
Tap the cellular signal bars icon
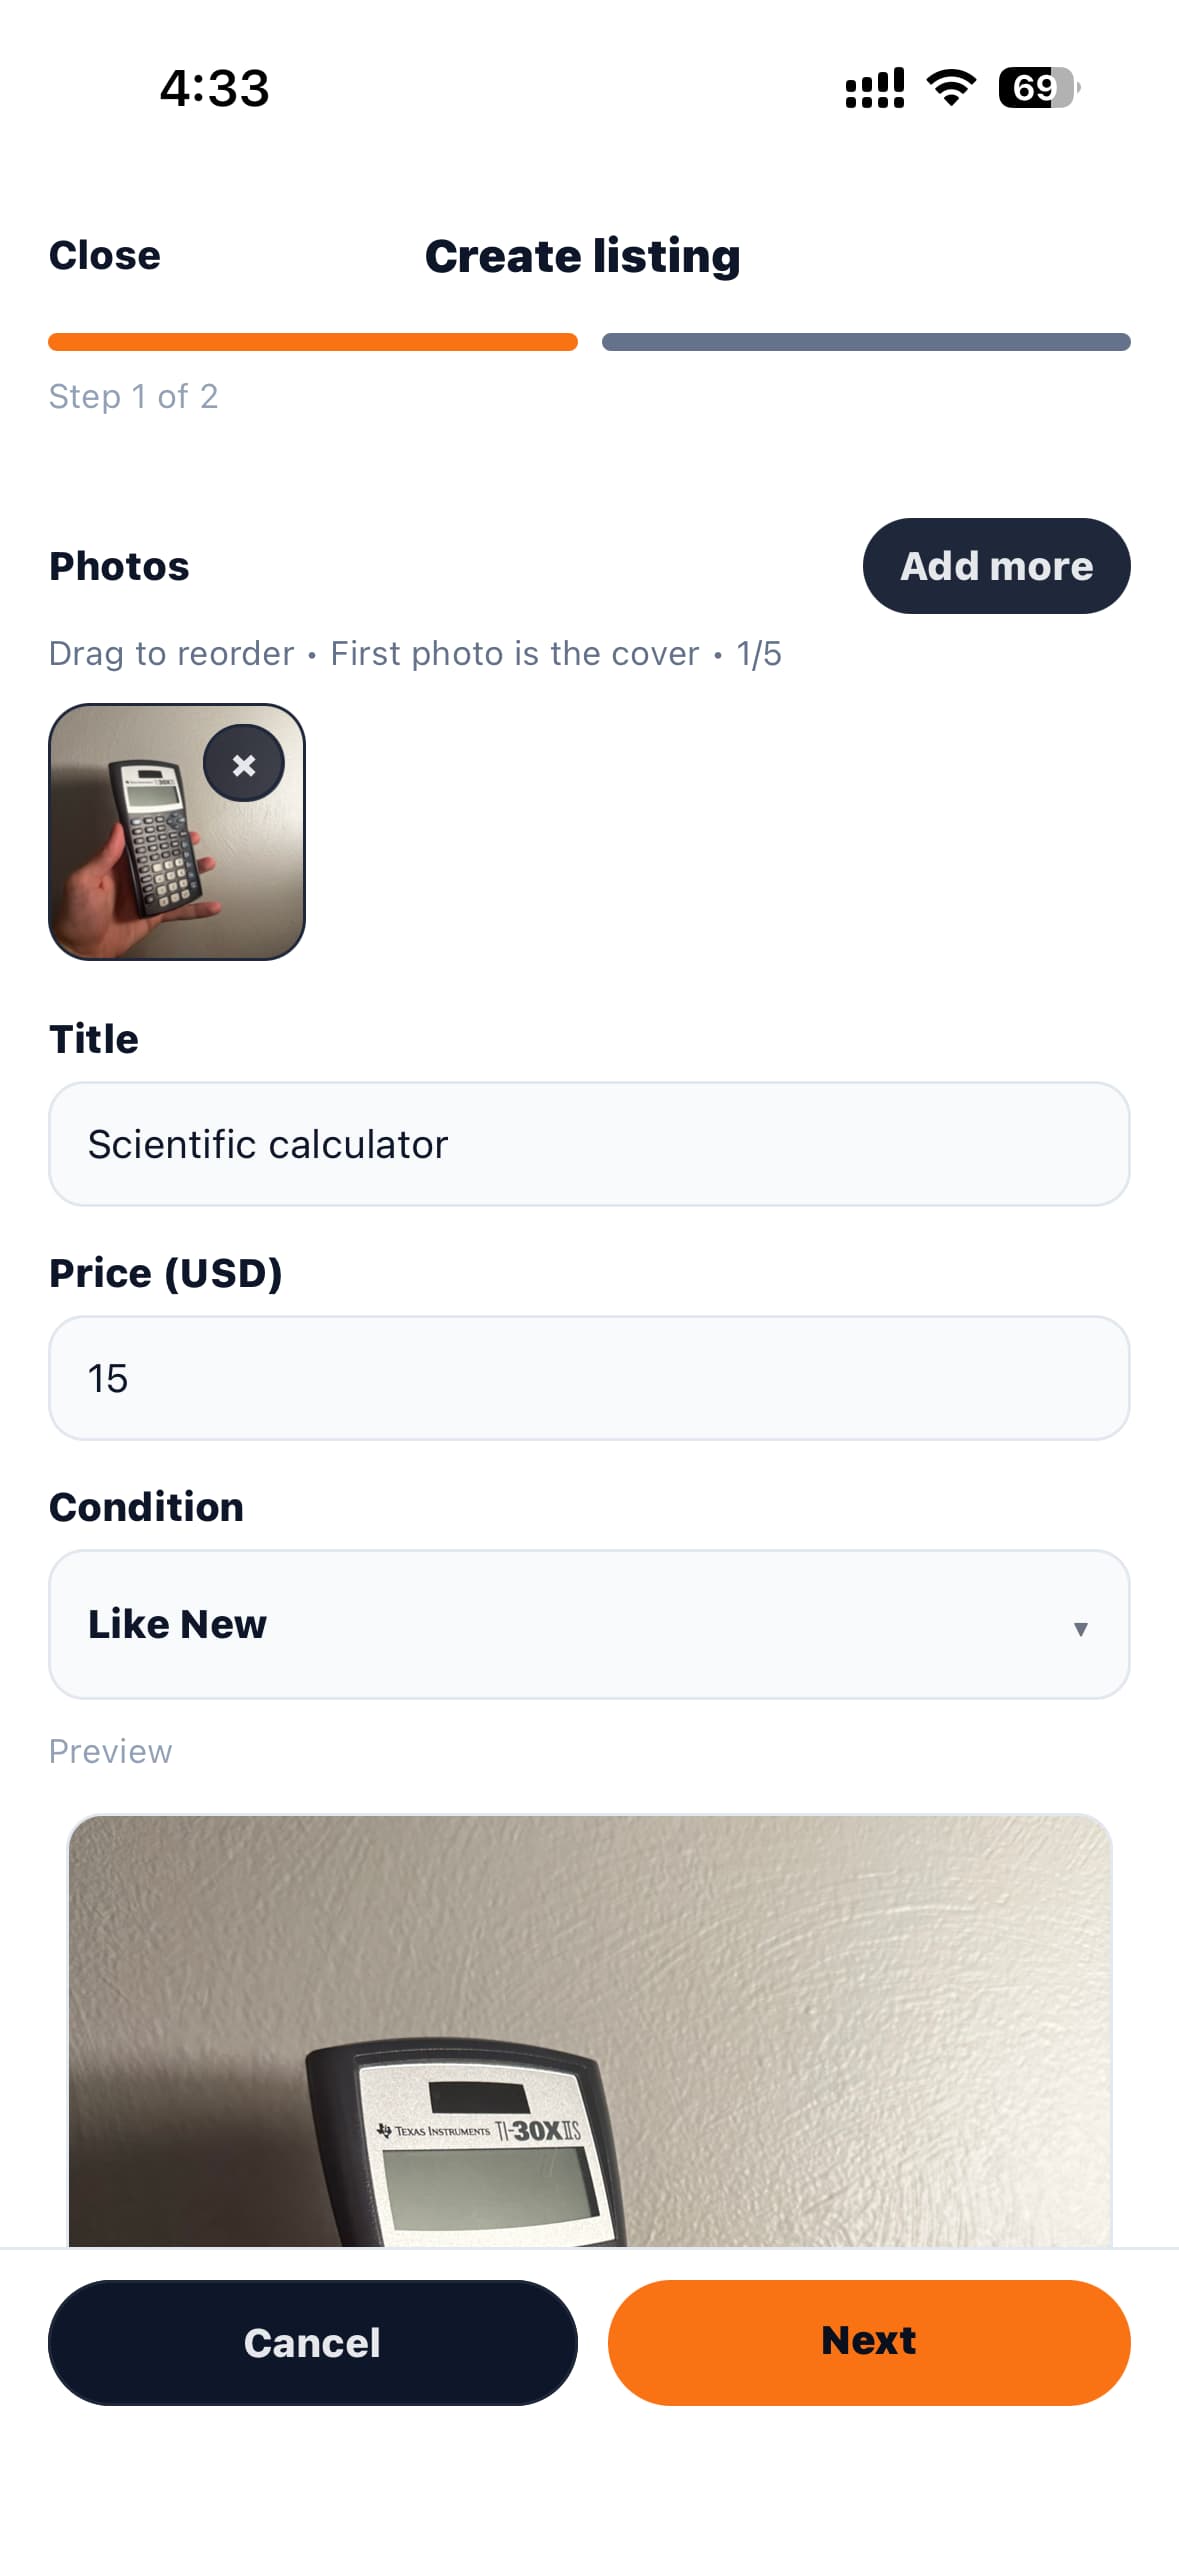pyautogui.click(x=874, y=88)
